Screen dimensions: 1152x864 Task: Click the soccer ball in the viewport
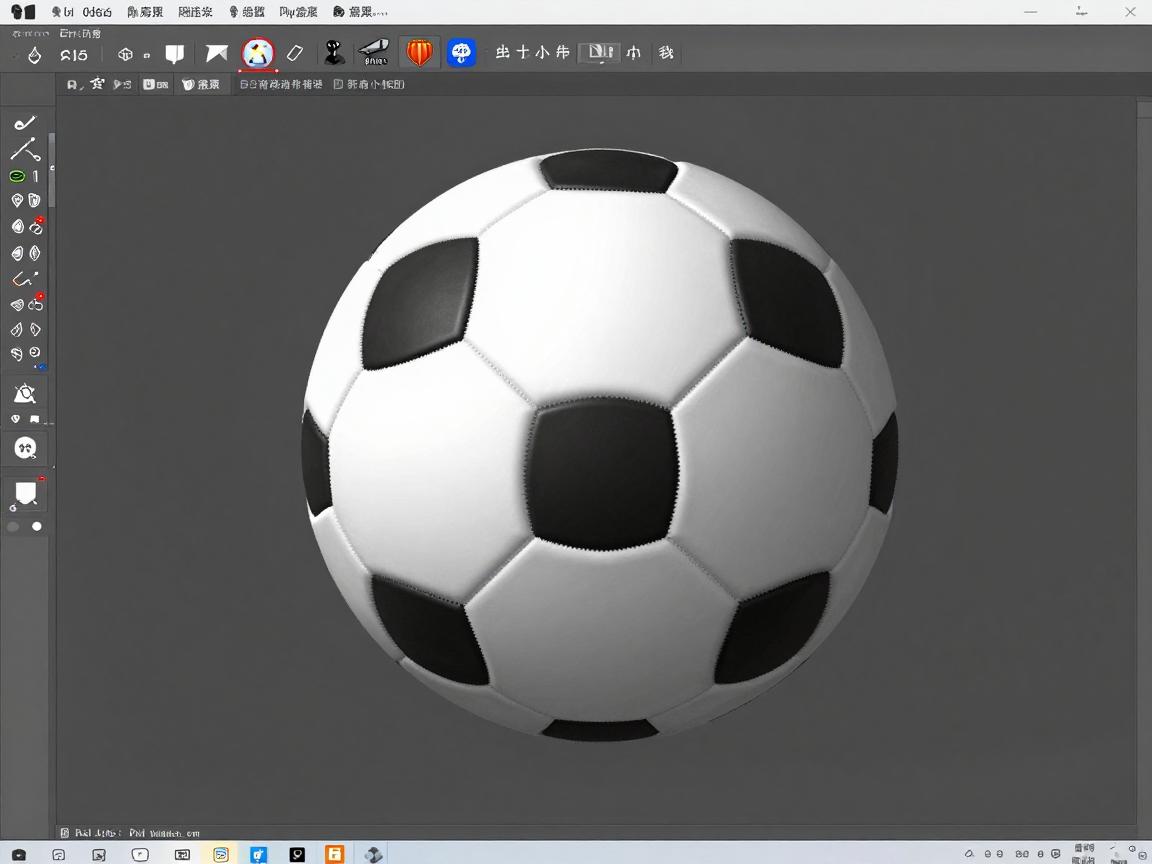click(600, 445)
